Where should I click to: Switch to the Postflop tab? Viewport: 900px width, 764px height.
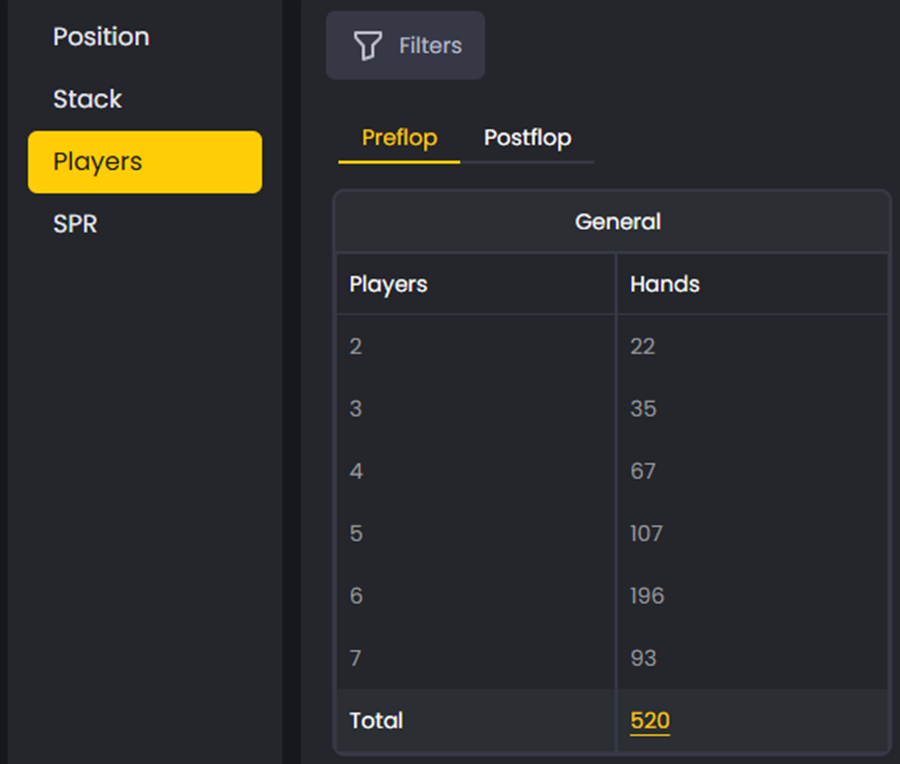528,138
